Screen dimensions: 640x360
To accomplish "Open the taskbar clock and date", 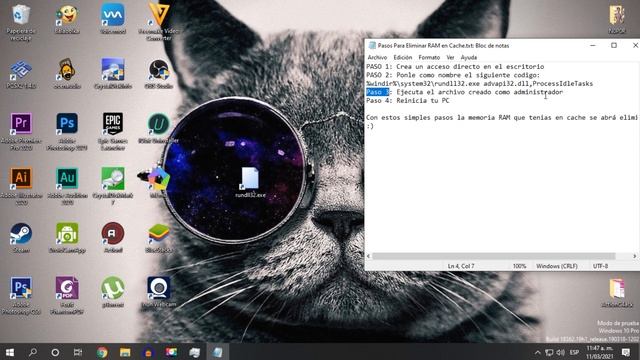I will tap(600, 352).
